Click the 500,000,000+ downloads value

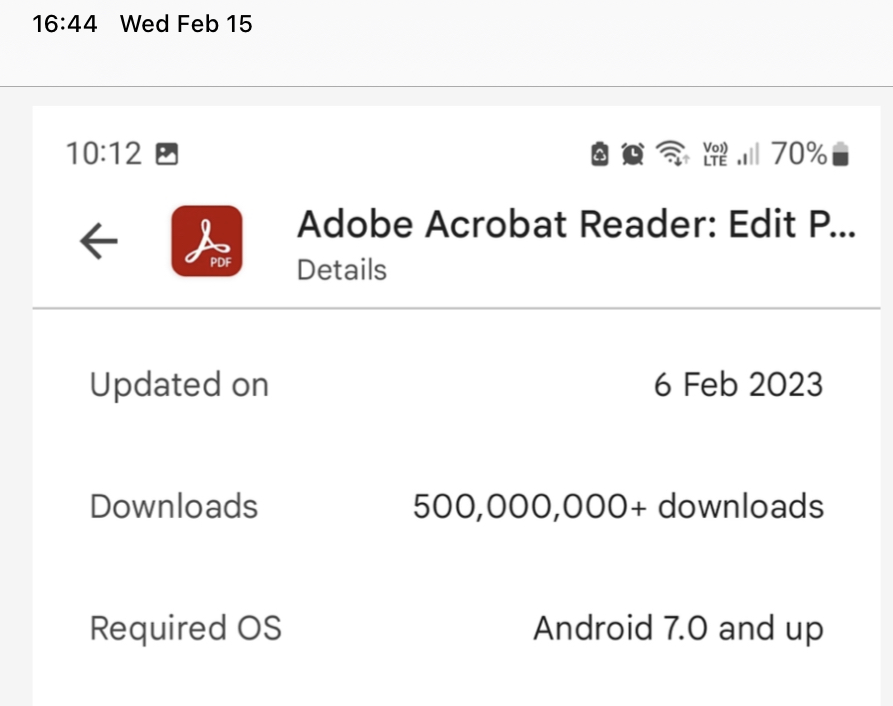pos(618,506)
